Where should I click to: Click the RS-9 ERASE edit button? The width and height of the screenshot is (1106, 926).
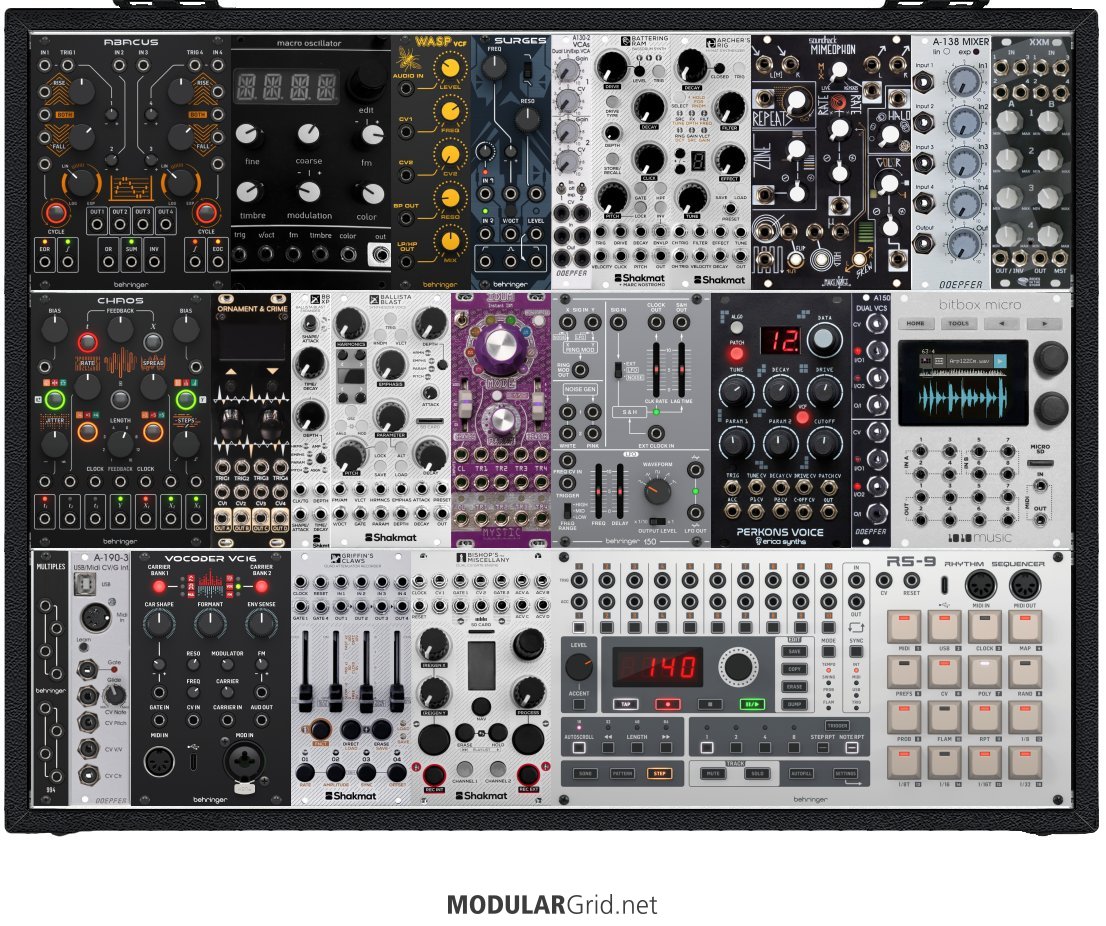click(794, 686)
